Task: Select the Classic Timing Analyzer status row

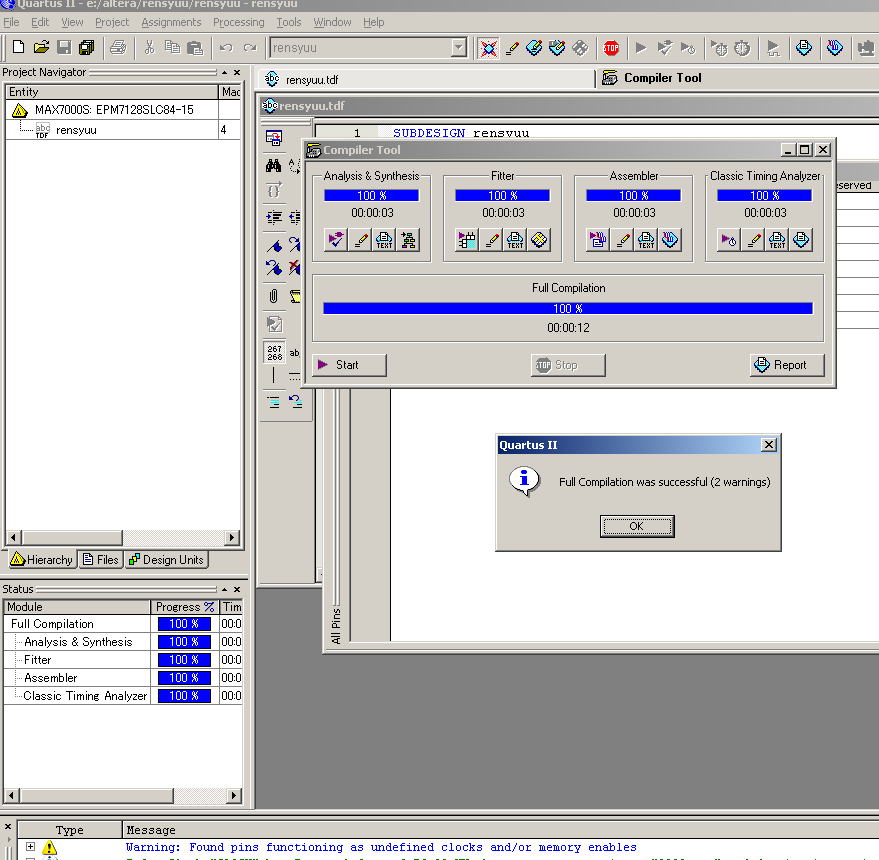Action: [x=123, y=696]
